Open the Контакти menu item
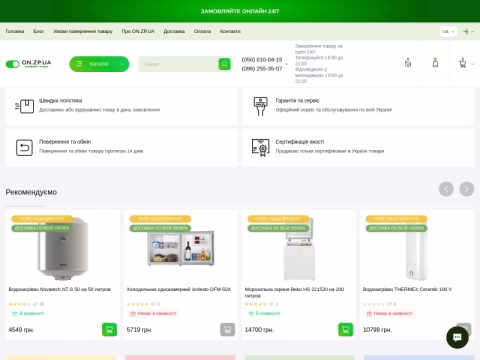480x360 pixels. click(x=230, y=31)
